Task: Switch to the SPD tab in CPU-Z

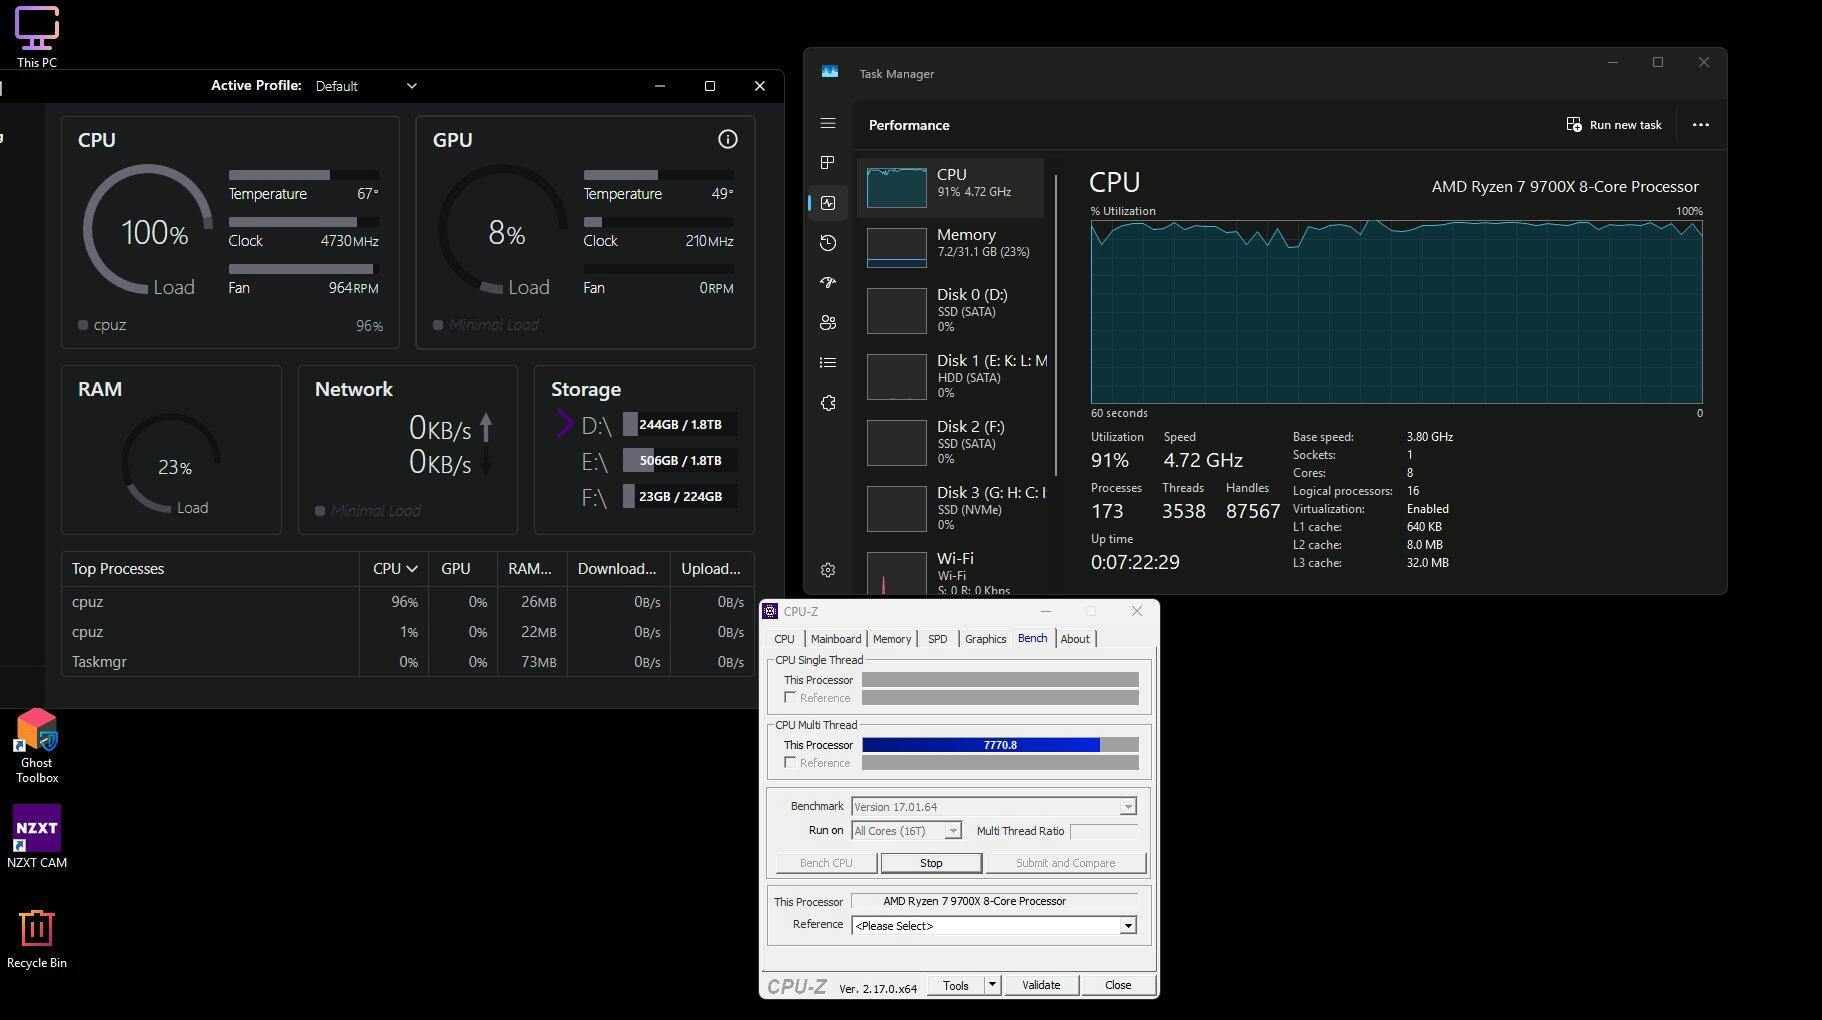Action: (x=937, y=639)
